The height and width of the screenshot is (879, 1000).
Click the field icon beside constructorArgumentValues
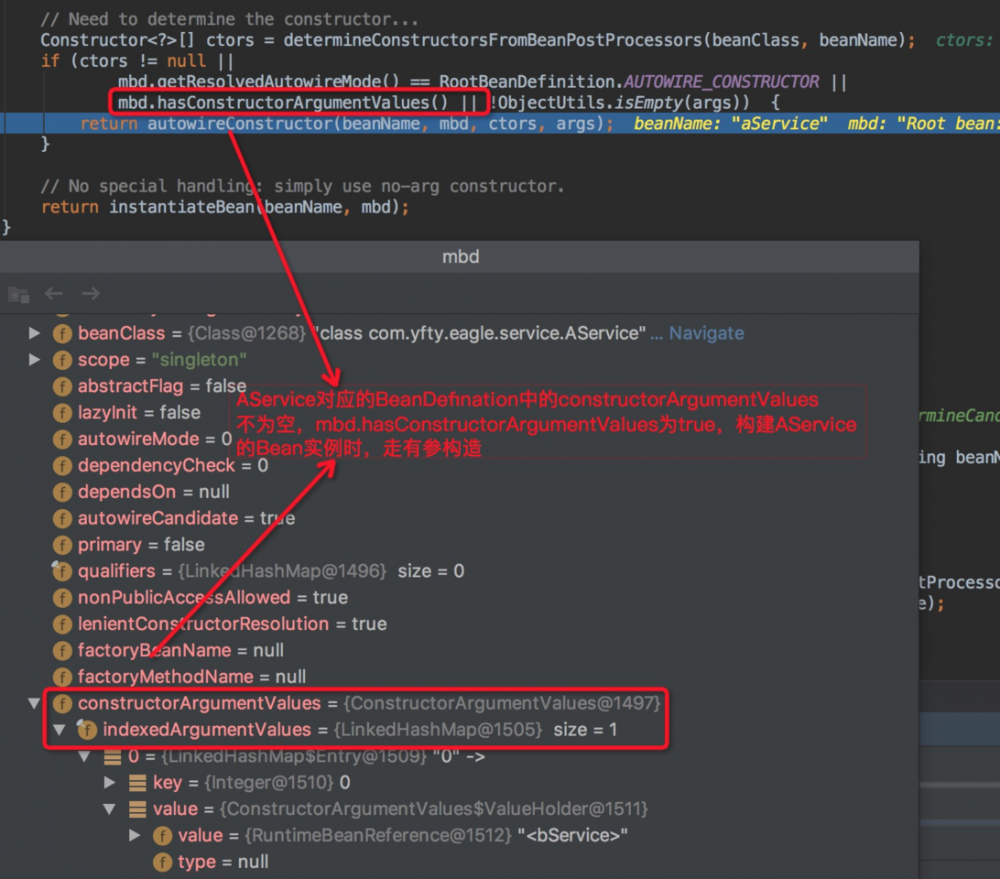[x=62, y=704]
